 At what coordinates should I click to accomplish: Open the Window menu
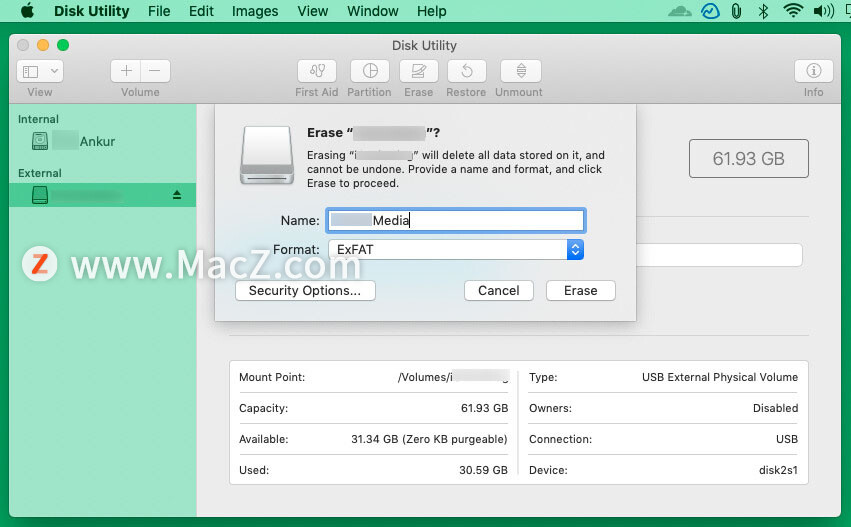tap(372, 11)
